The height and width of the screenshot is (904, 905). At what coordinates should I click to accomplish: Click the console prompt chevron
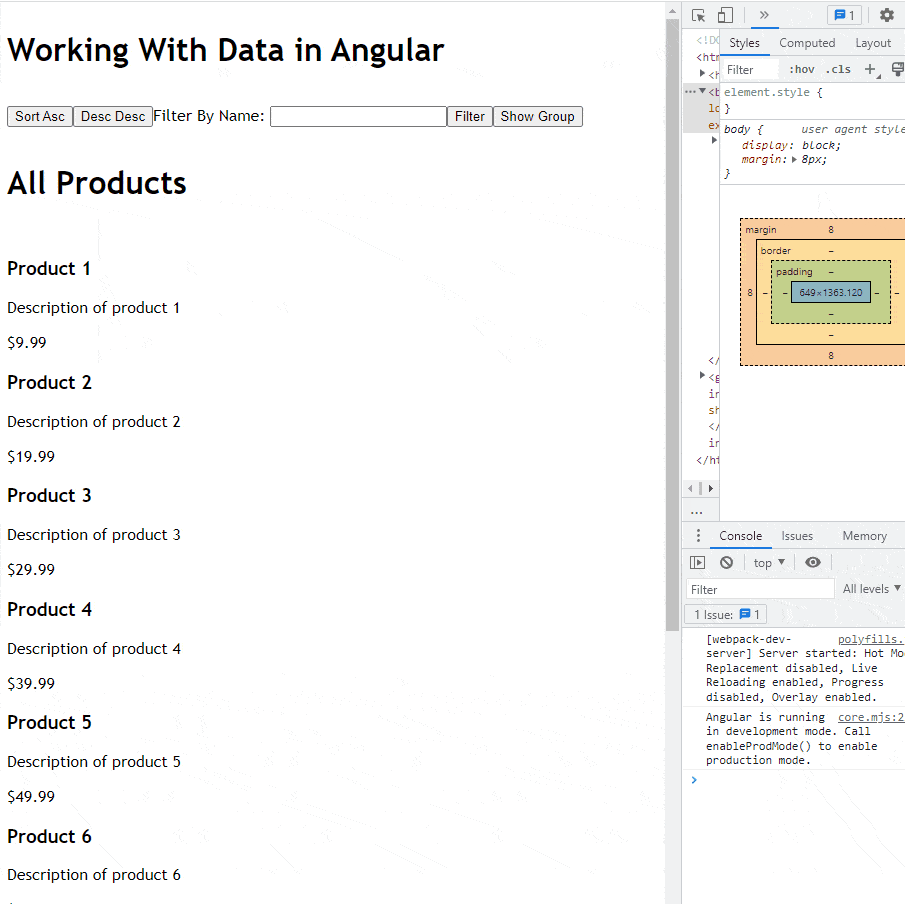(694, 780)
